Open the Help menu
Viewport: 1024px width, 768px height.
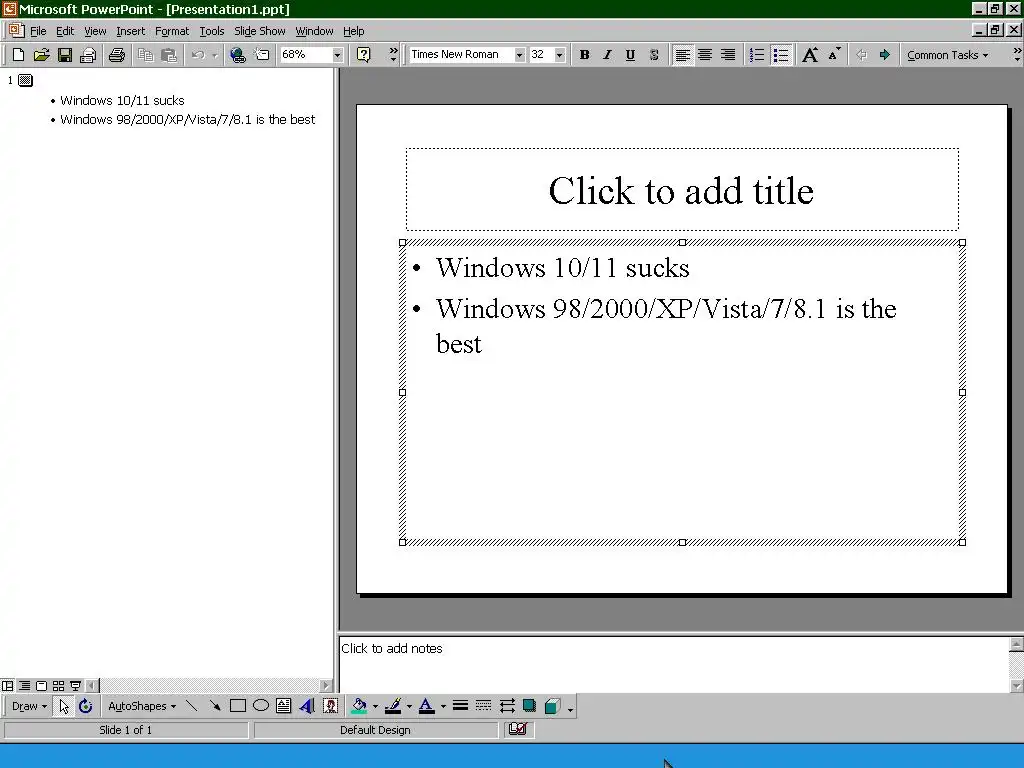(353, 31)
